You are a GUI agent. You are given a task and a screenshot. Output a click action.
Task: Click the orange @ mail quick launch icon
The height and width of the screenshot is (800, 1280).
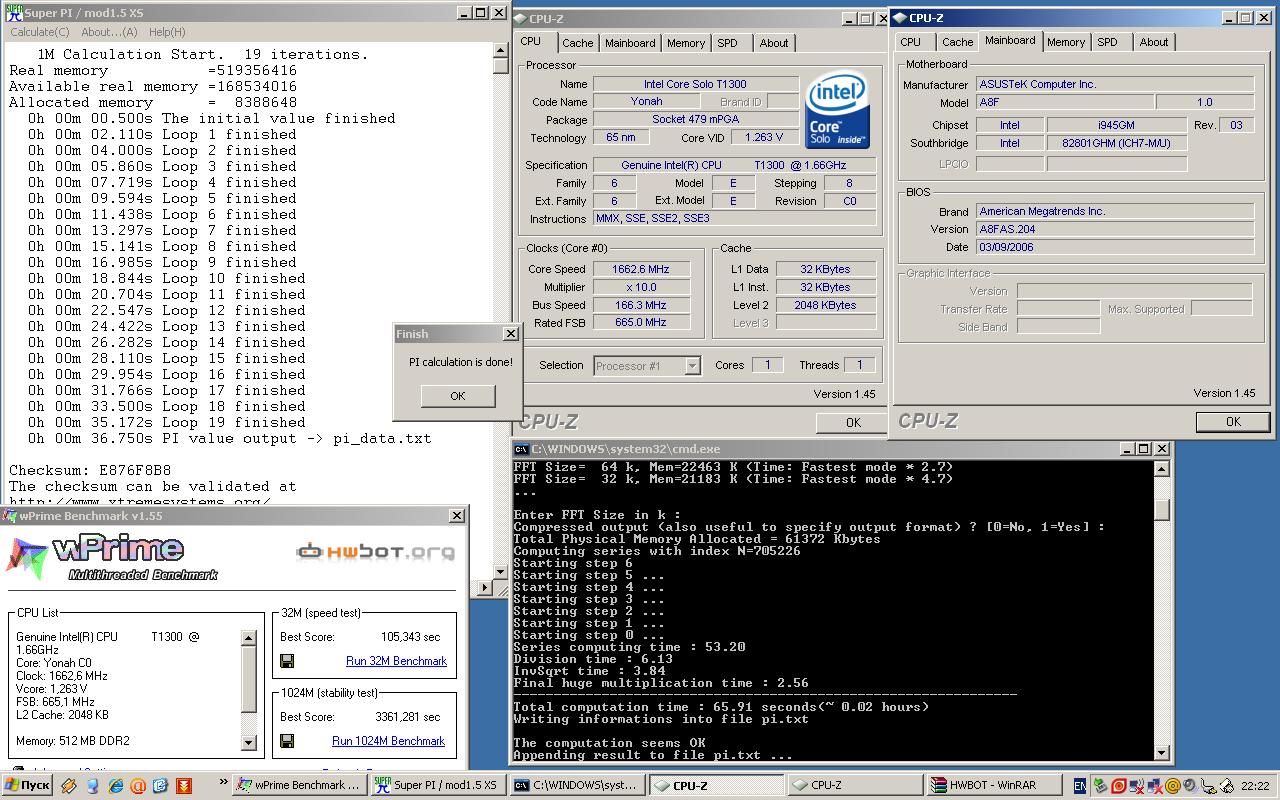tap(138, 786)
